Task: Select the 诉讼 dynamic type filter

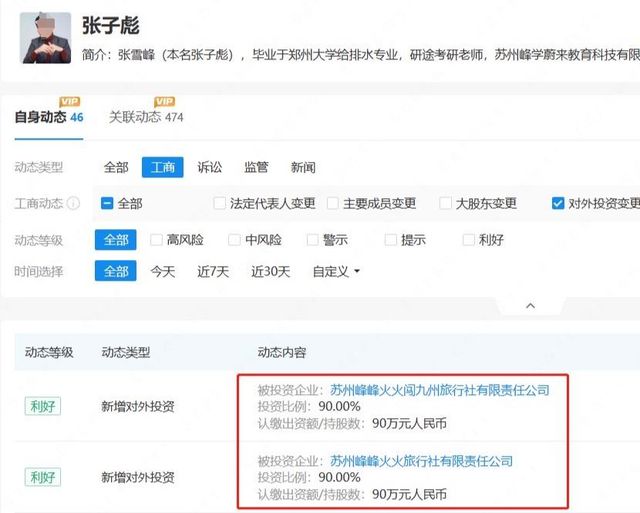Action: point(210,167)
